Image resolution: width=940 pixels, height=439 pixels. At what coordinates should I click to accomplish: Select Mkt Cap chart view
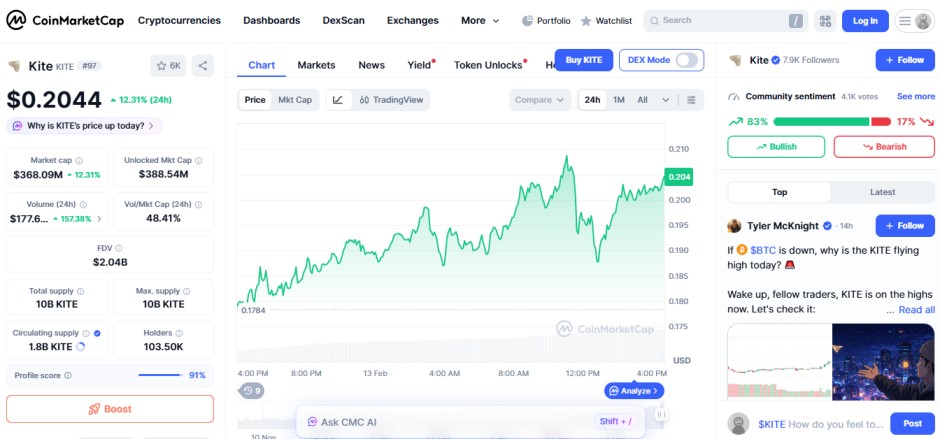tap(295, 100)
